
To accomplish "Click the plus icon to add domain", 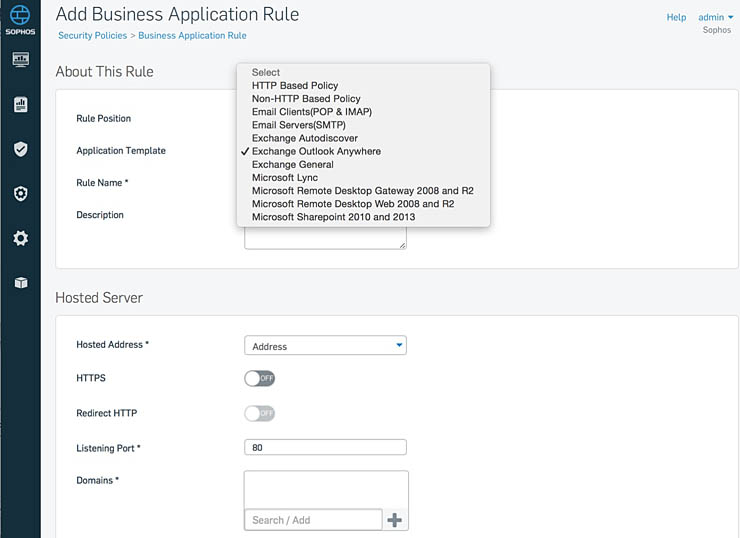I will (394, 520).
